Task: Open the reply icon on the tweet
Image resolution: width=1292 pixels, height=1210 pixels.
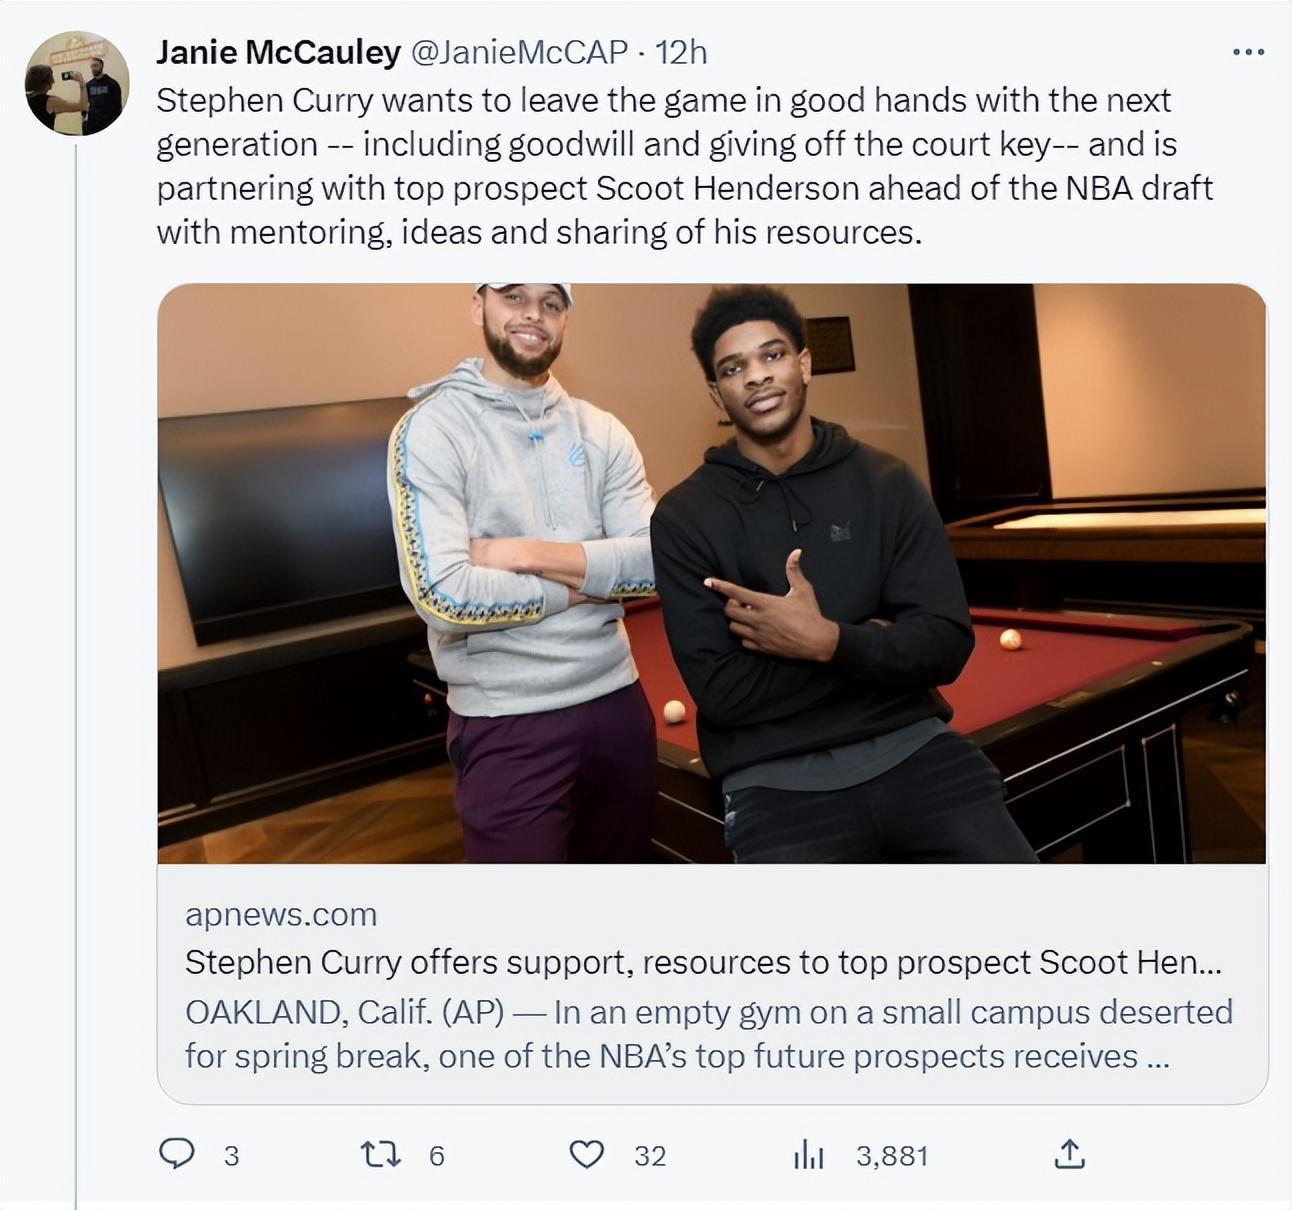Action: [177, 1154]
